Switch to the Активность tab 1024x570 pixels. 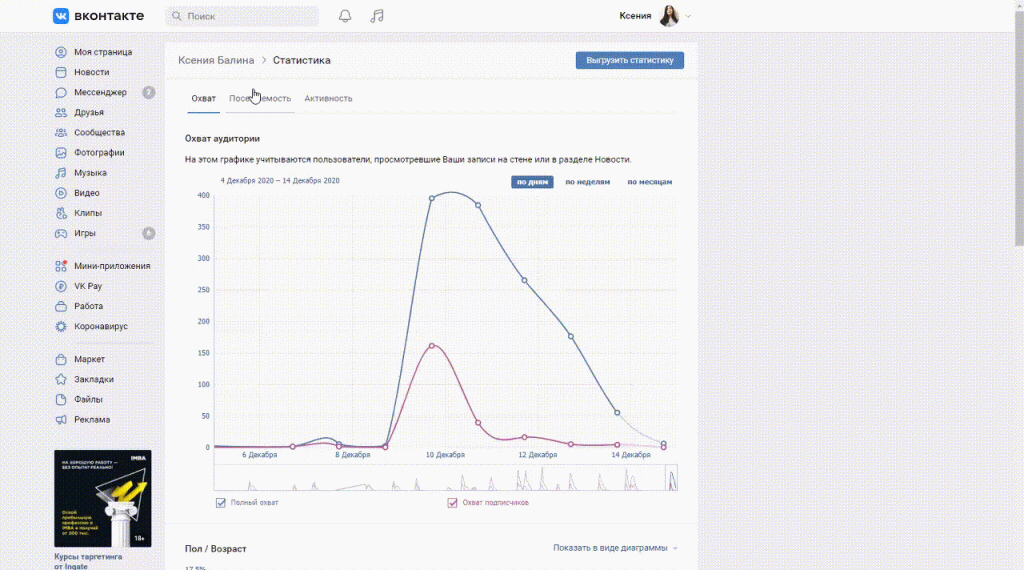(x=328, y=98)
